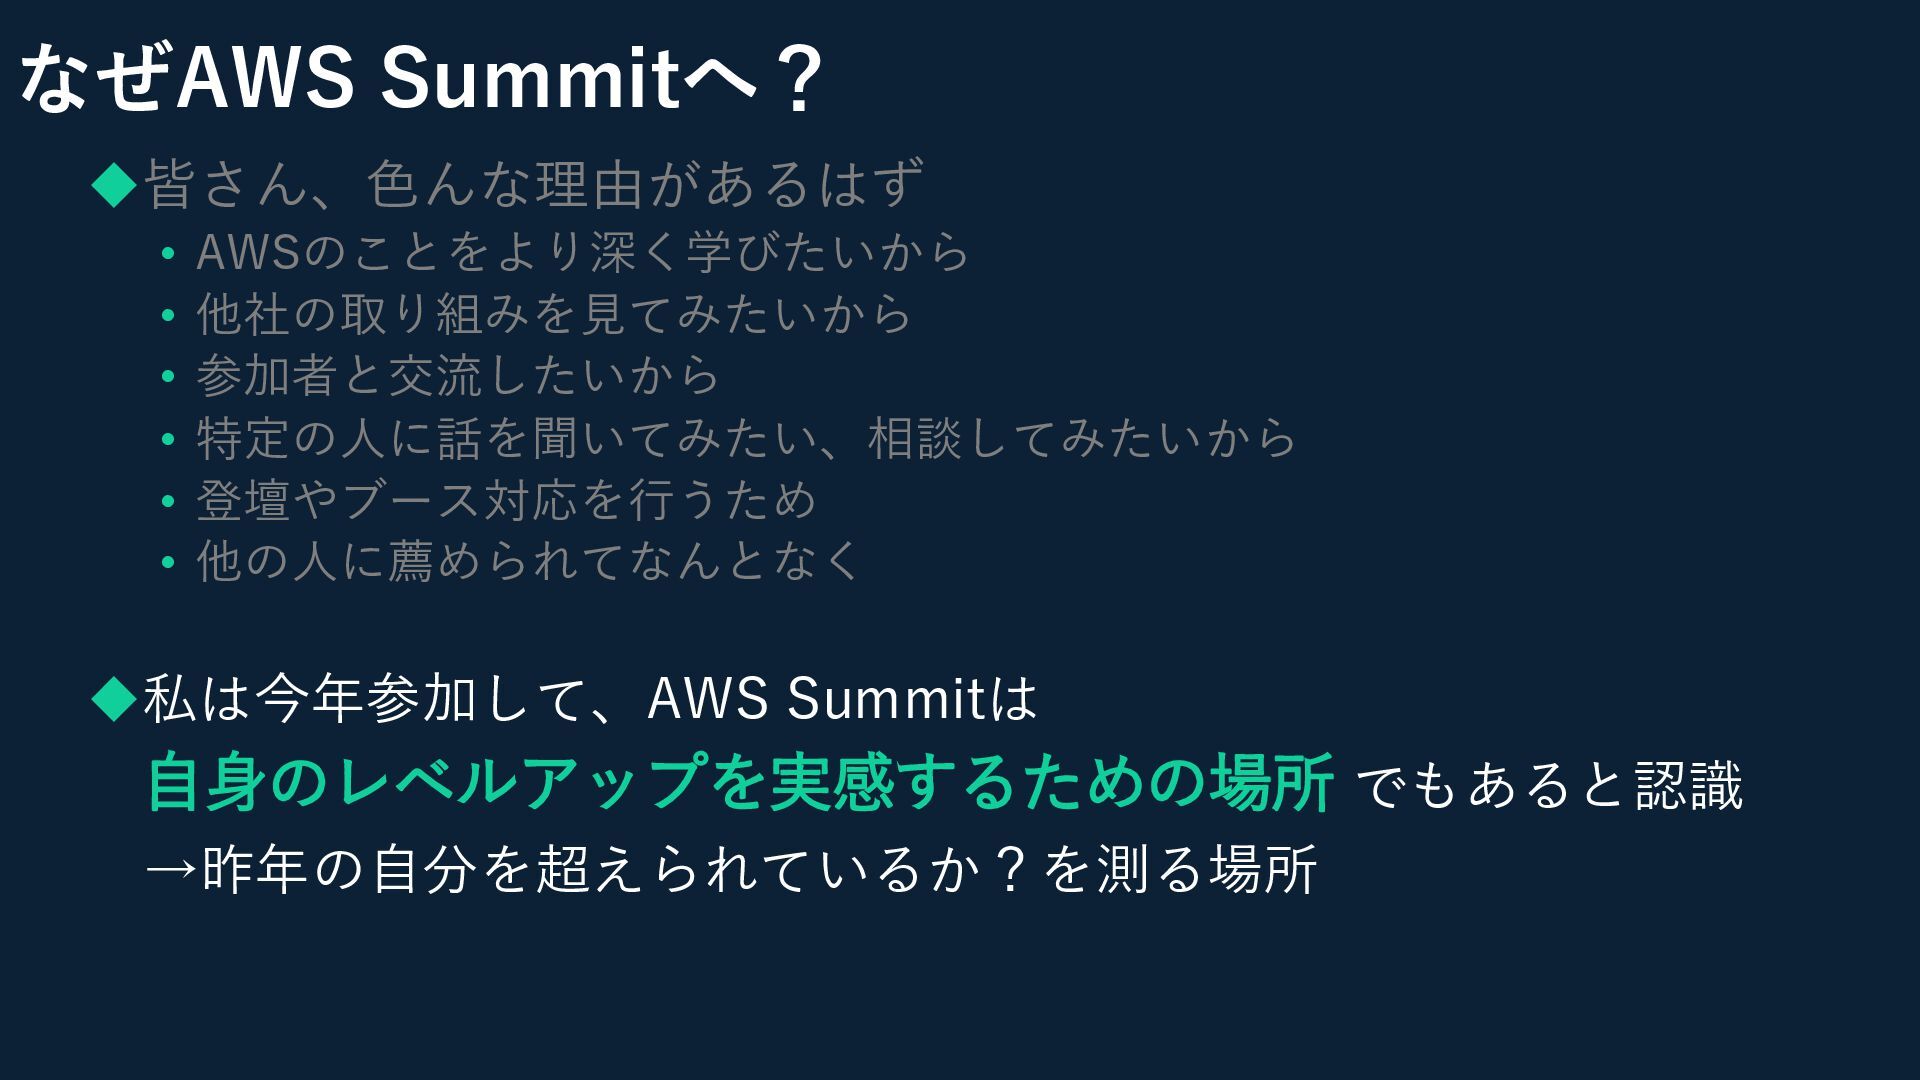Image resolution: width=1920 pixels, height=1080 pixels.
Task: Click the bullet dot before 登壇やブース
Action: pyautogui.click(x=168, y=501)
